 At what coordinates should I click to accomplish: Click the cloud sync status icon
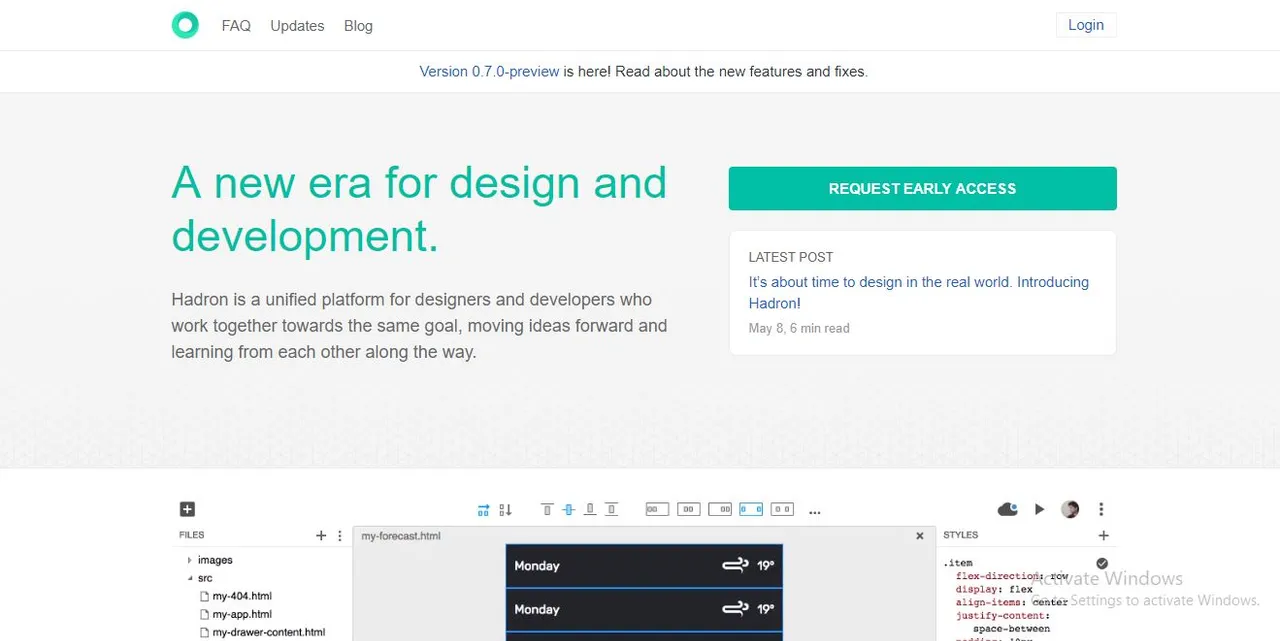[x=1007, y=509]
